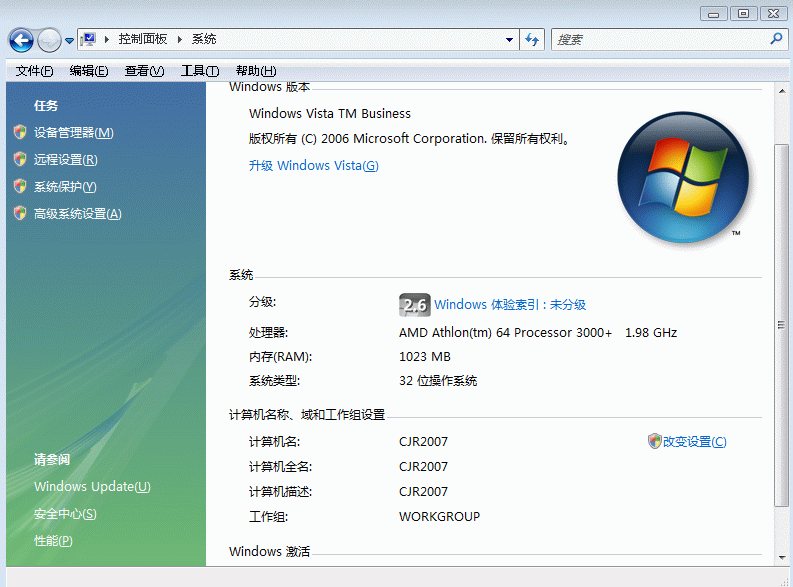Viewport: 793px width, 587px height.
Task: Open Windows 体验索引：未分级 link
Action: tap(510, 304)
